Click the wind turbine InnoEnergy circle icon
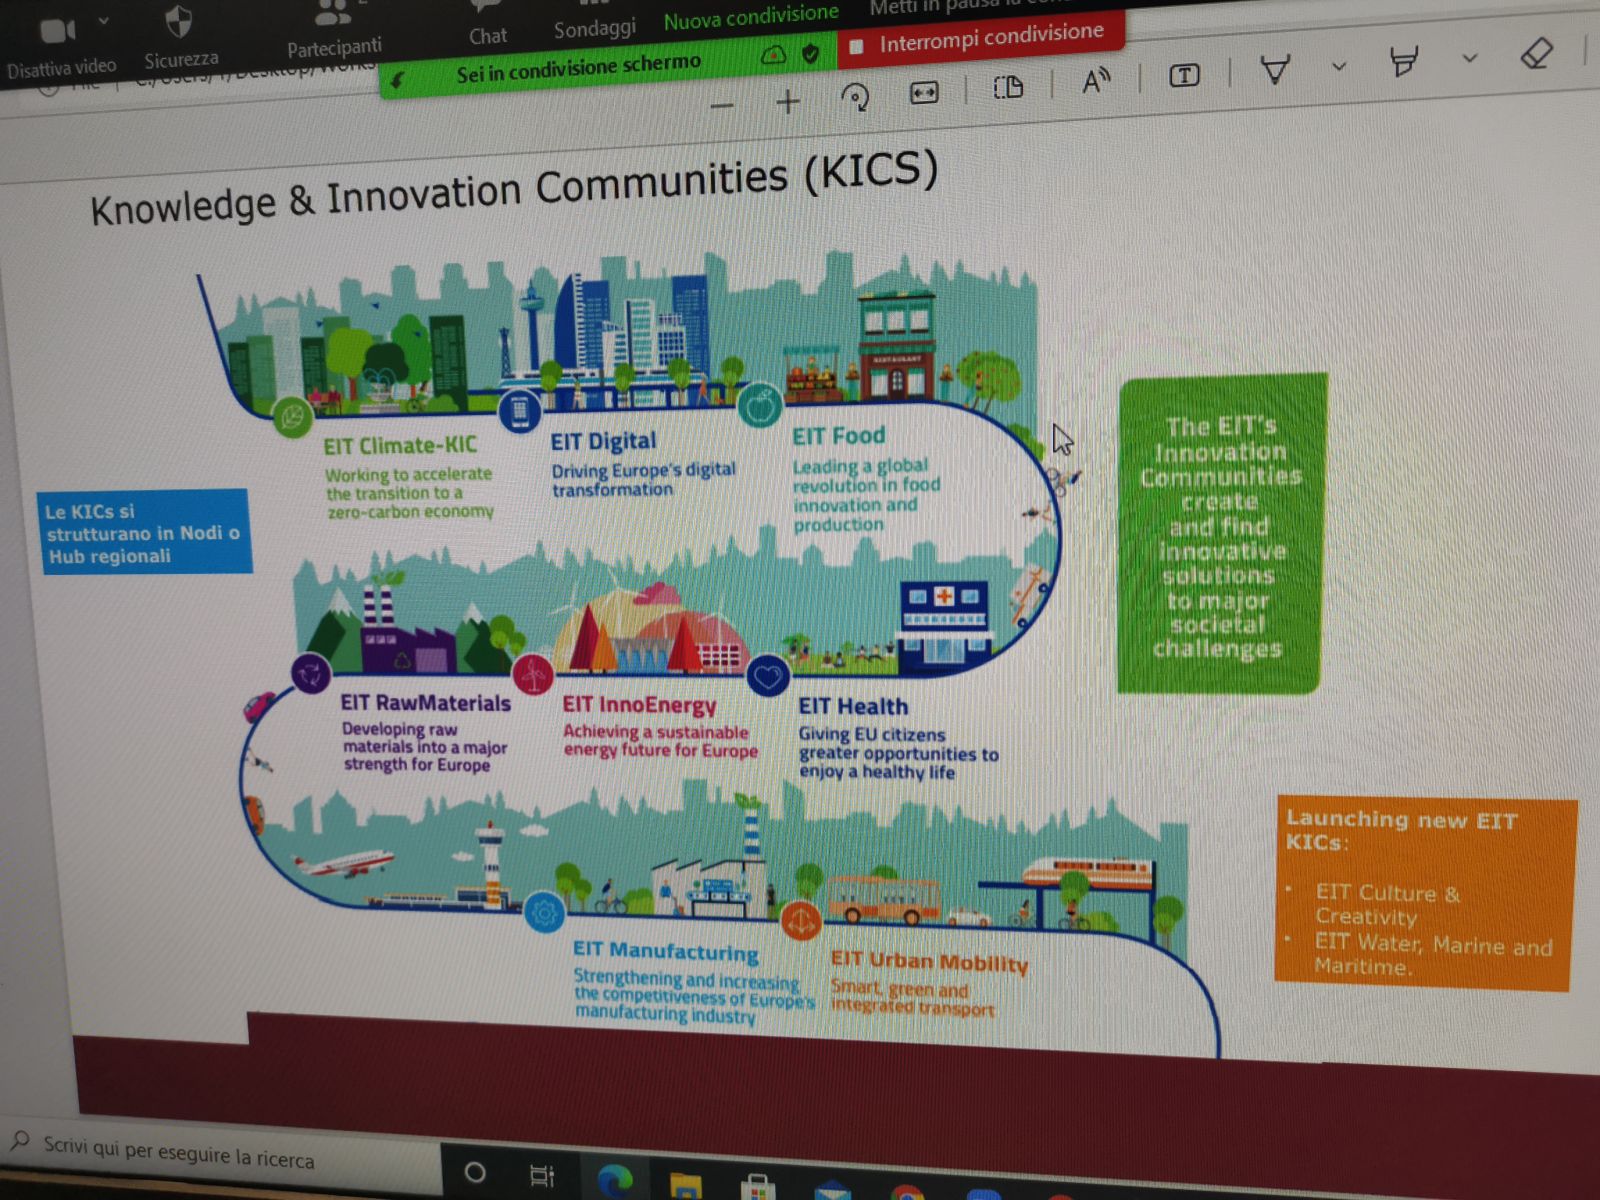 [532, 675]
